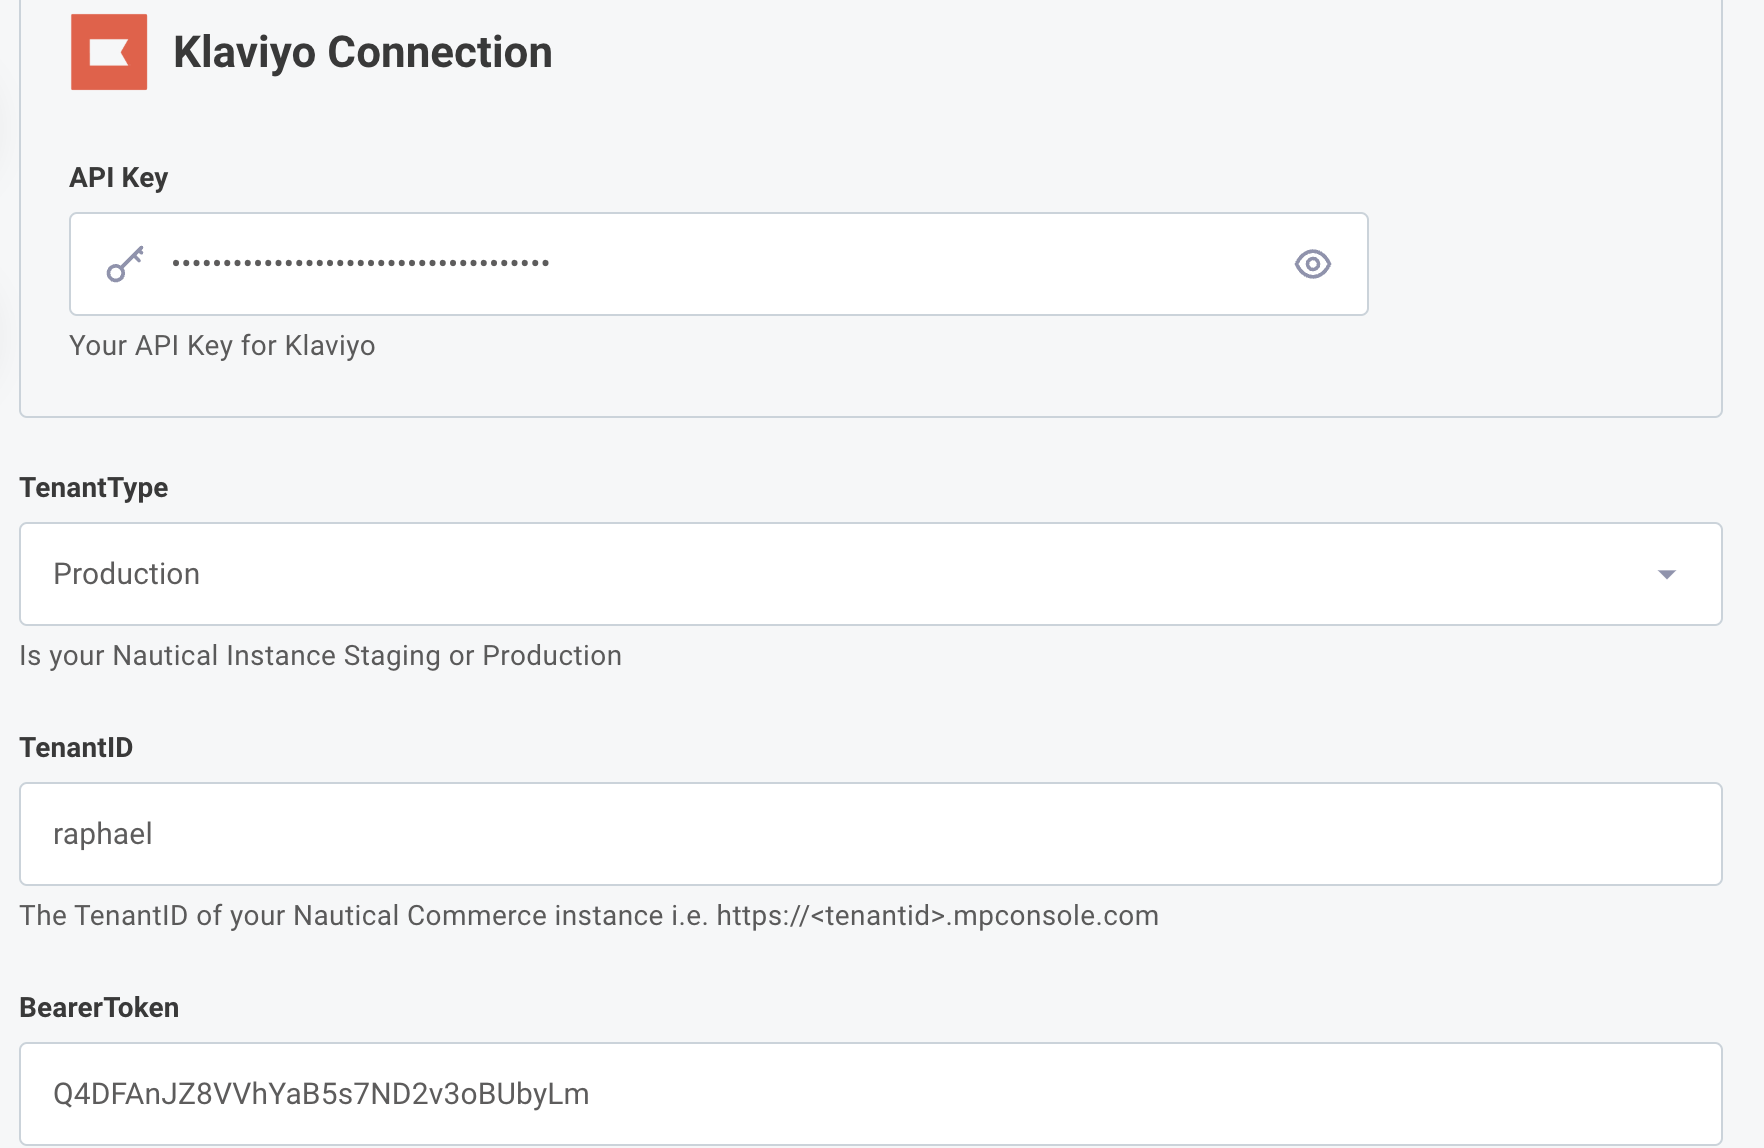Click the BearerToken label
The height and width of the screenshot is (1148, 1764).
pos(99,1007)
